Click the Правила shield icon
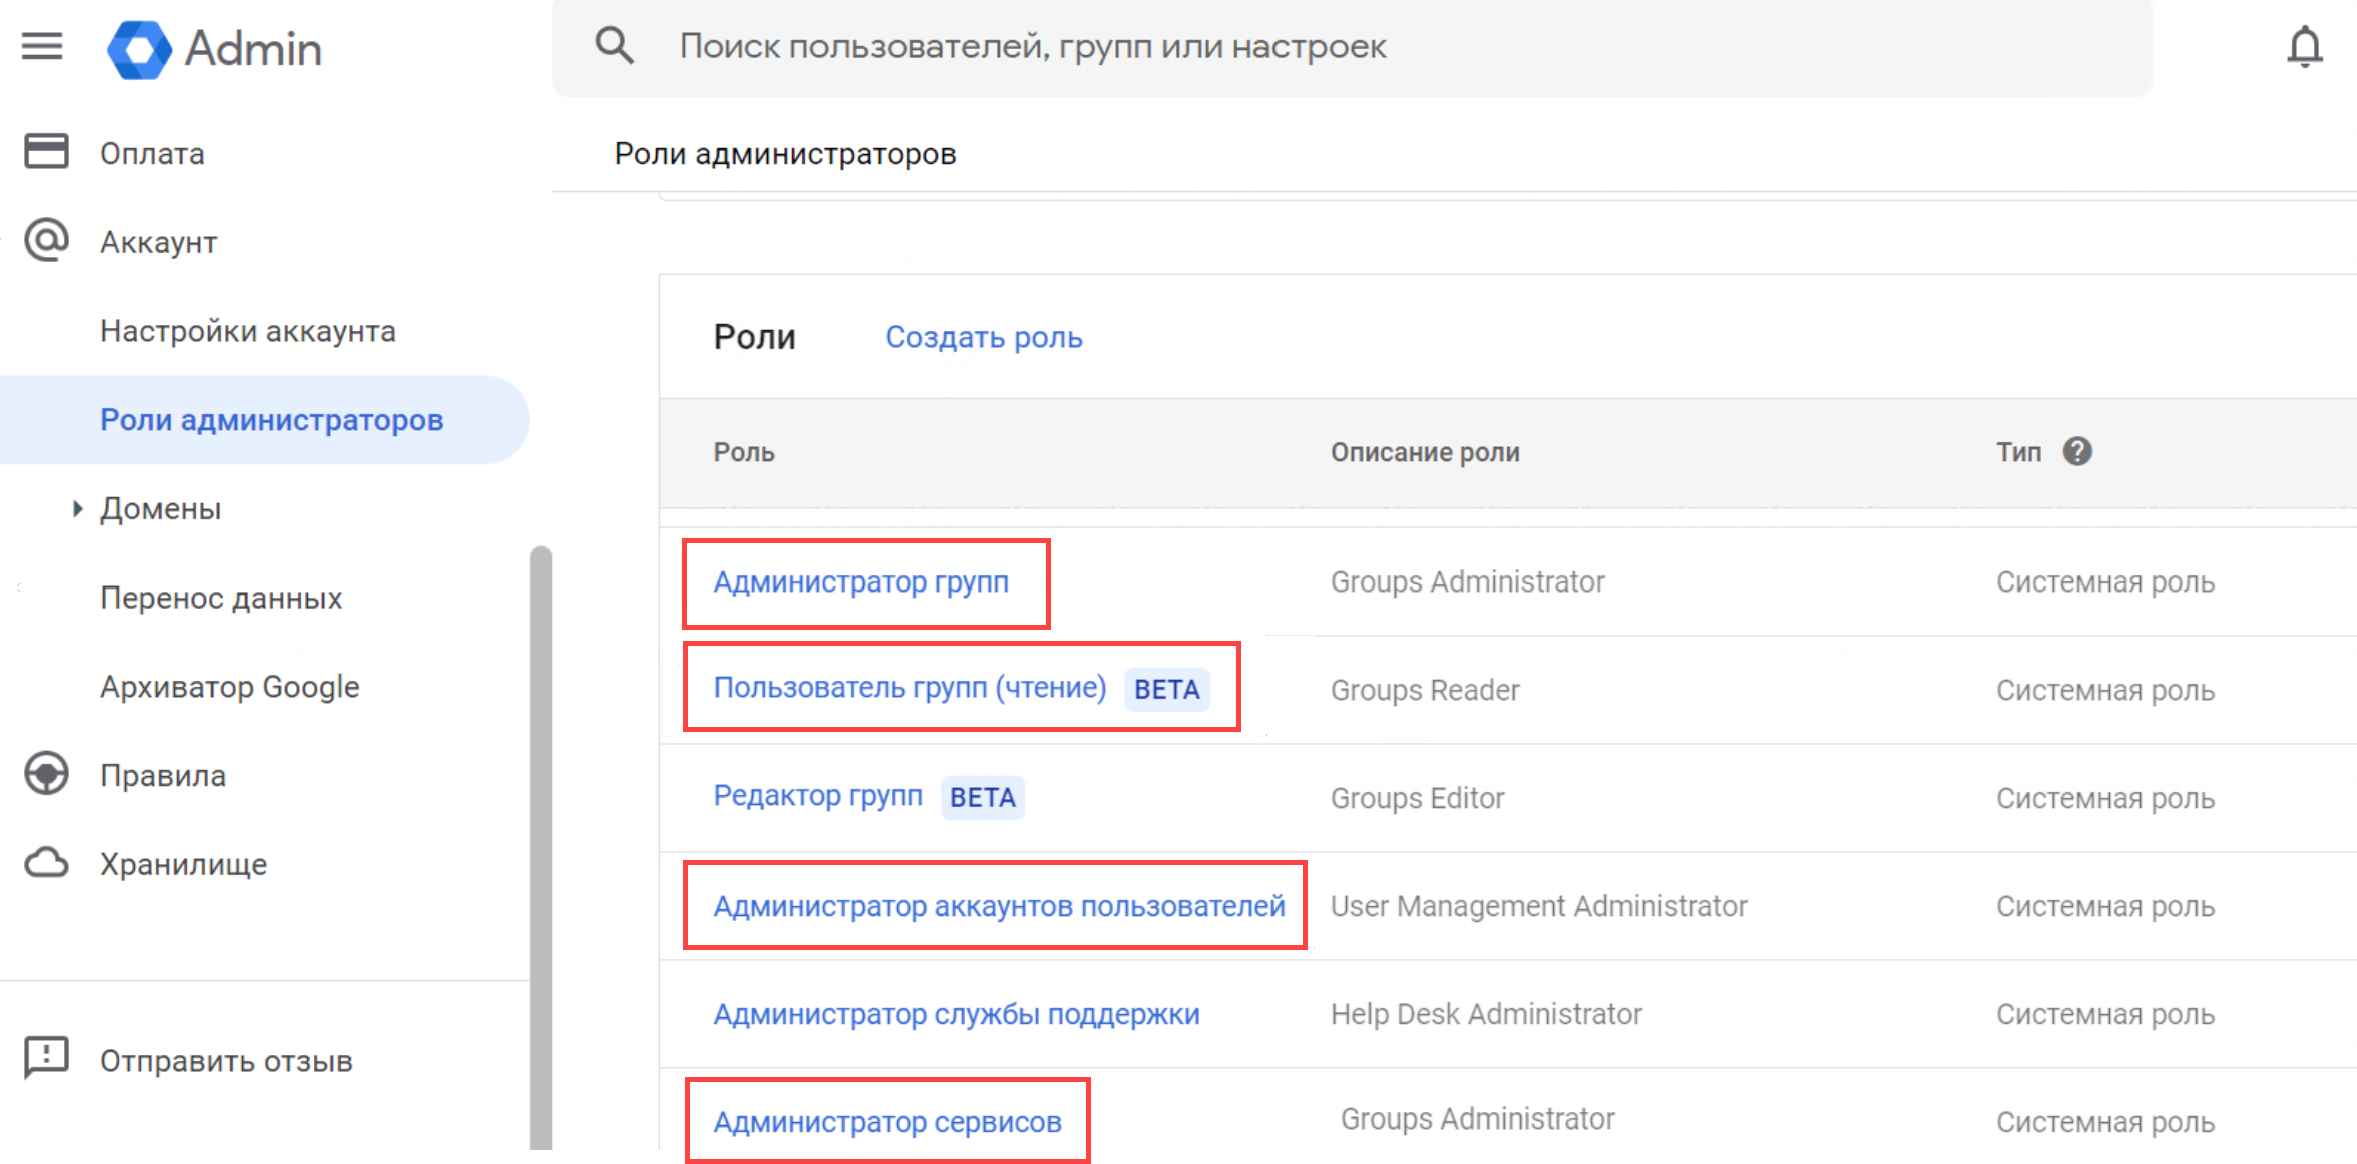This screenshot has height=1164, width=2357. point(46,775)
